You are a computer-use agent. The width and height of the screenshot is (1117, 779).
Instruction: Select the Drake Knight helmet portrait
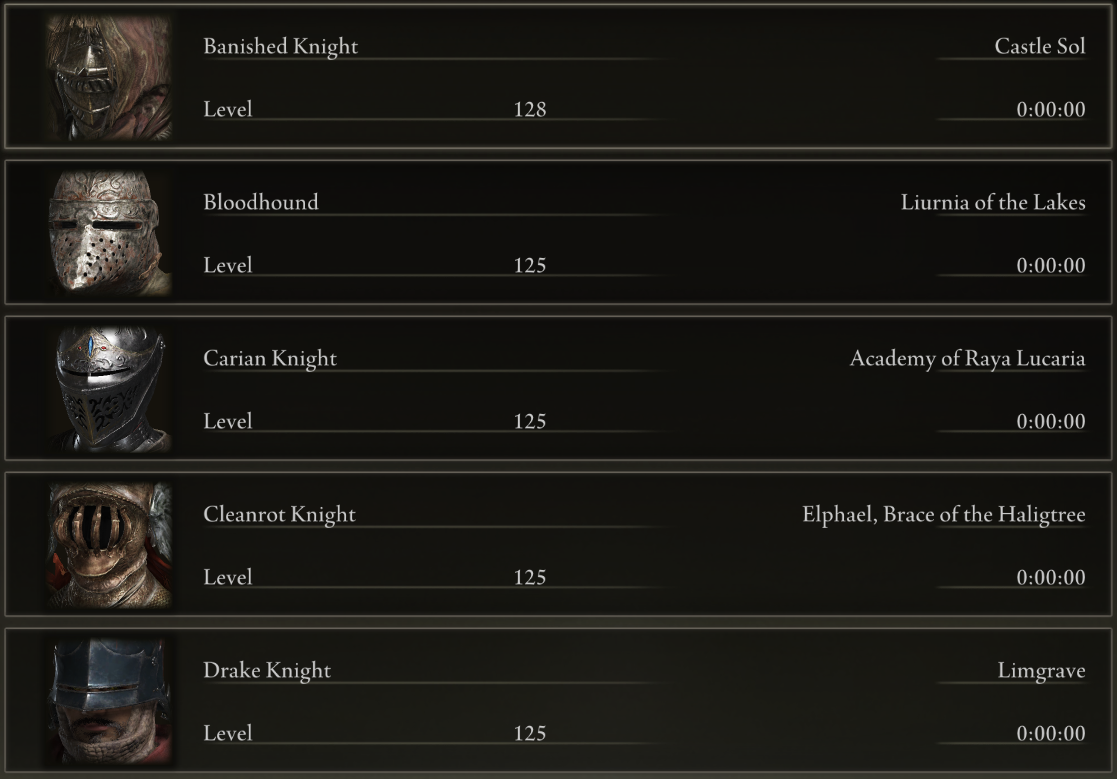tap(109, 701)
